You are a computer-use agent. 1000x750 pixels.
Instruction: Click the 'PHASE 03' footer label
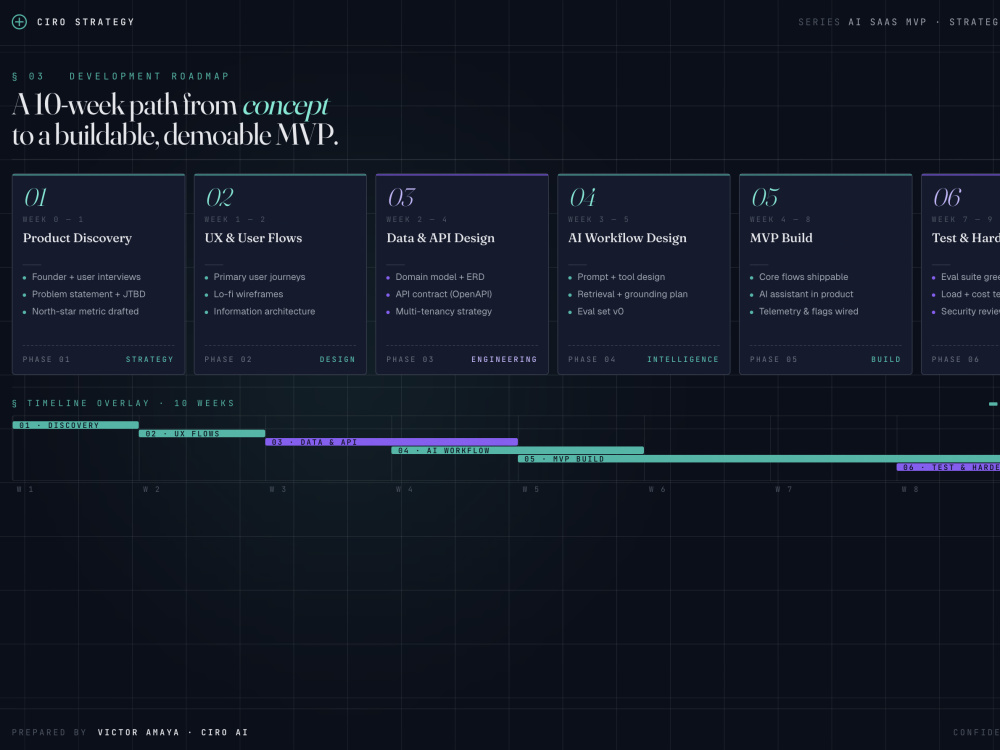[410, 360]
